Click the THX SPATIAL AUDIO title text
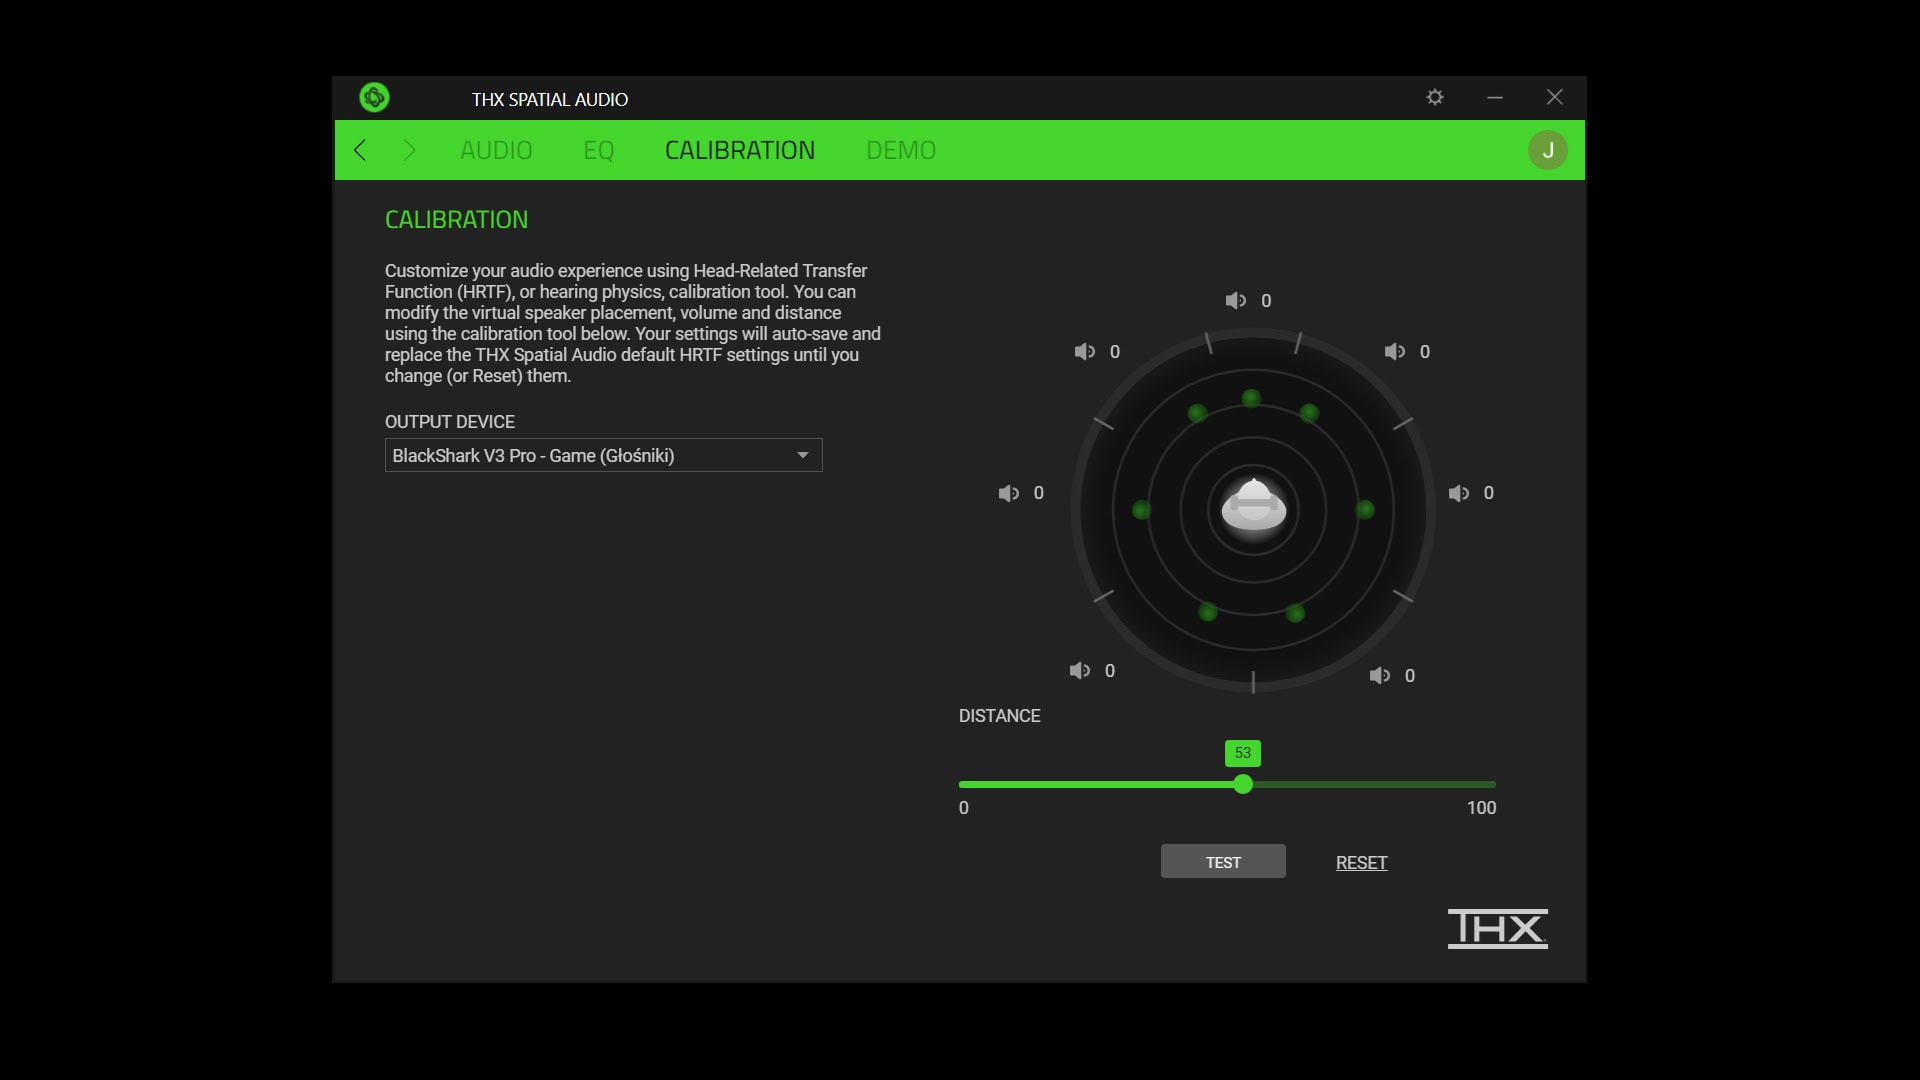The width and height of the screenshot is (1920, 1080). pos(550,99)
